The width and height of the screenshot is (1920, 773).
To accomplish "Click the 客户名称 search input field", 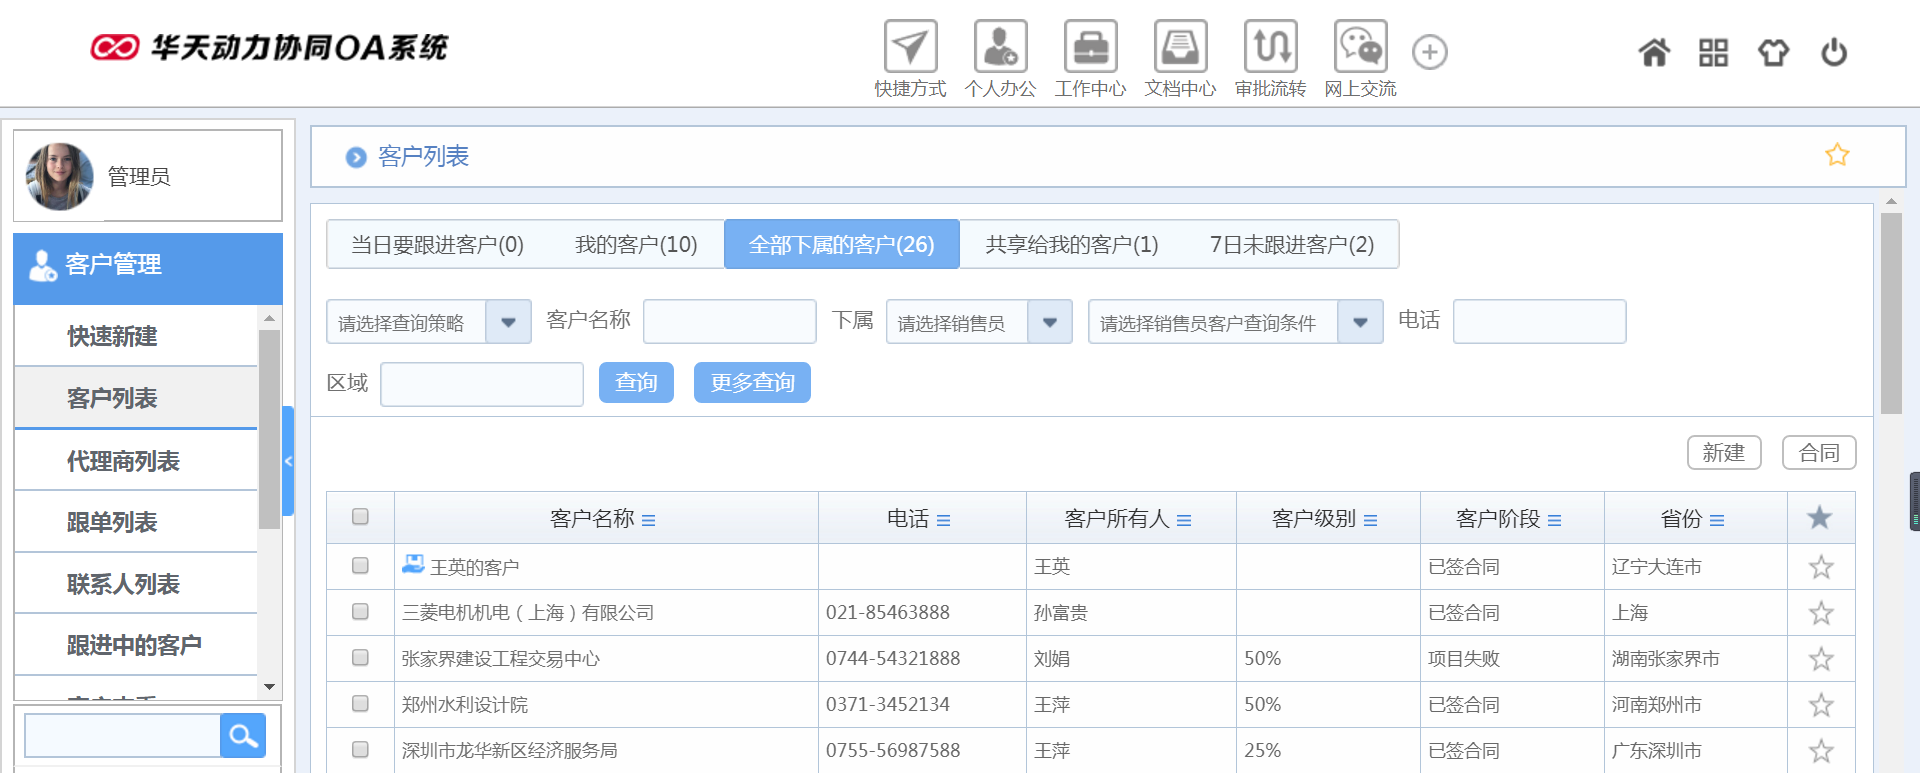I will [x=729, y=322].
